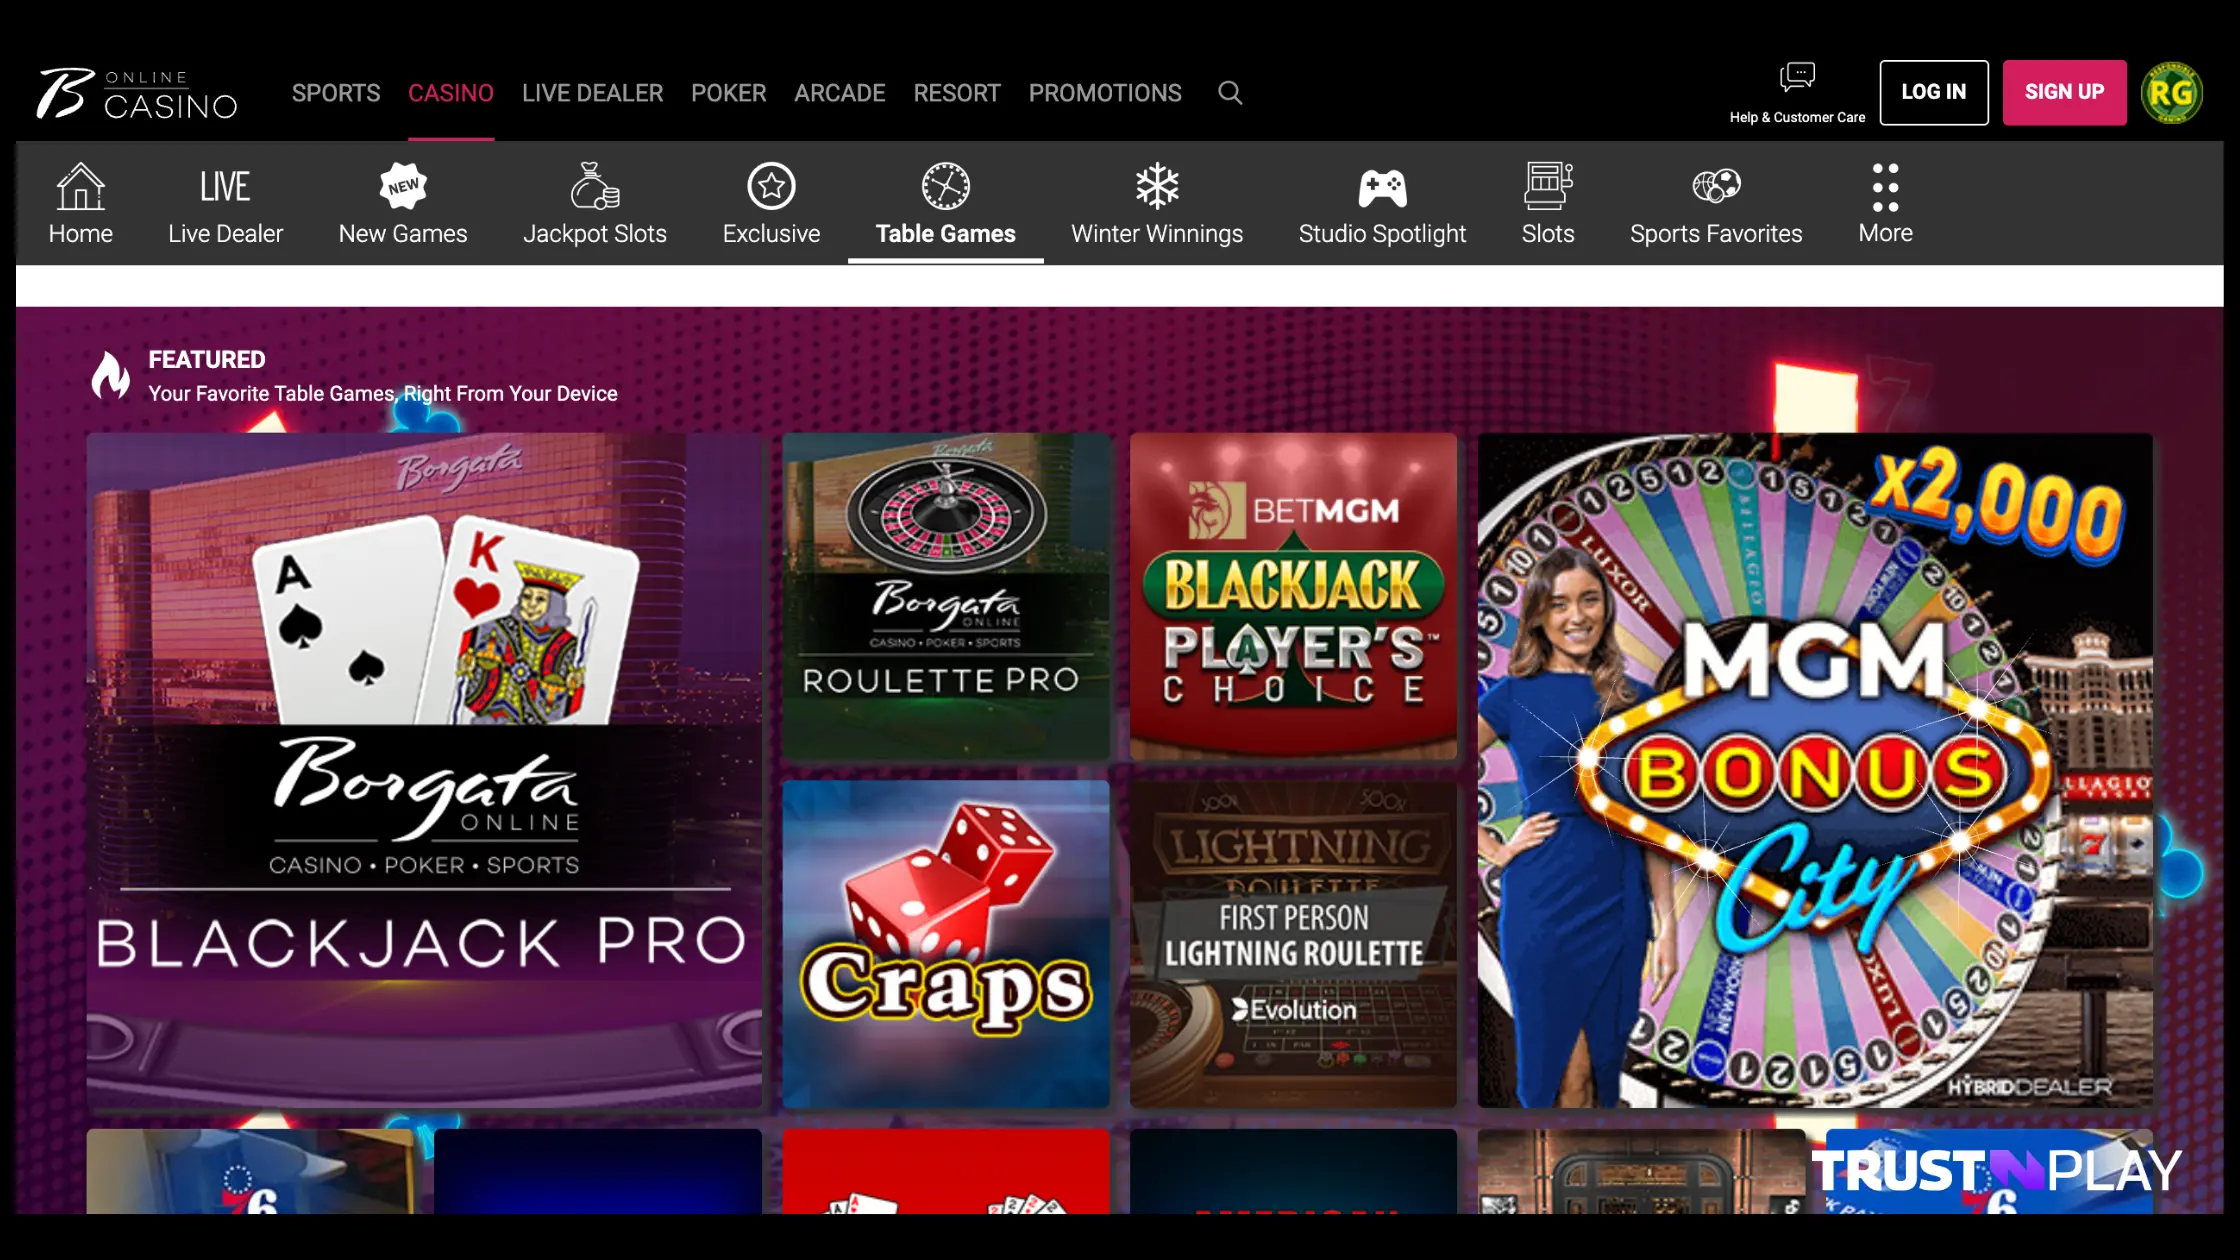Open the Winter Winnings category
Image resolution: width=2240 pixels, height=1260 pixels.
pyautogui.click(x=1157, y=204)
